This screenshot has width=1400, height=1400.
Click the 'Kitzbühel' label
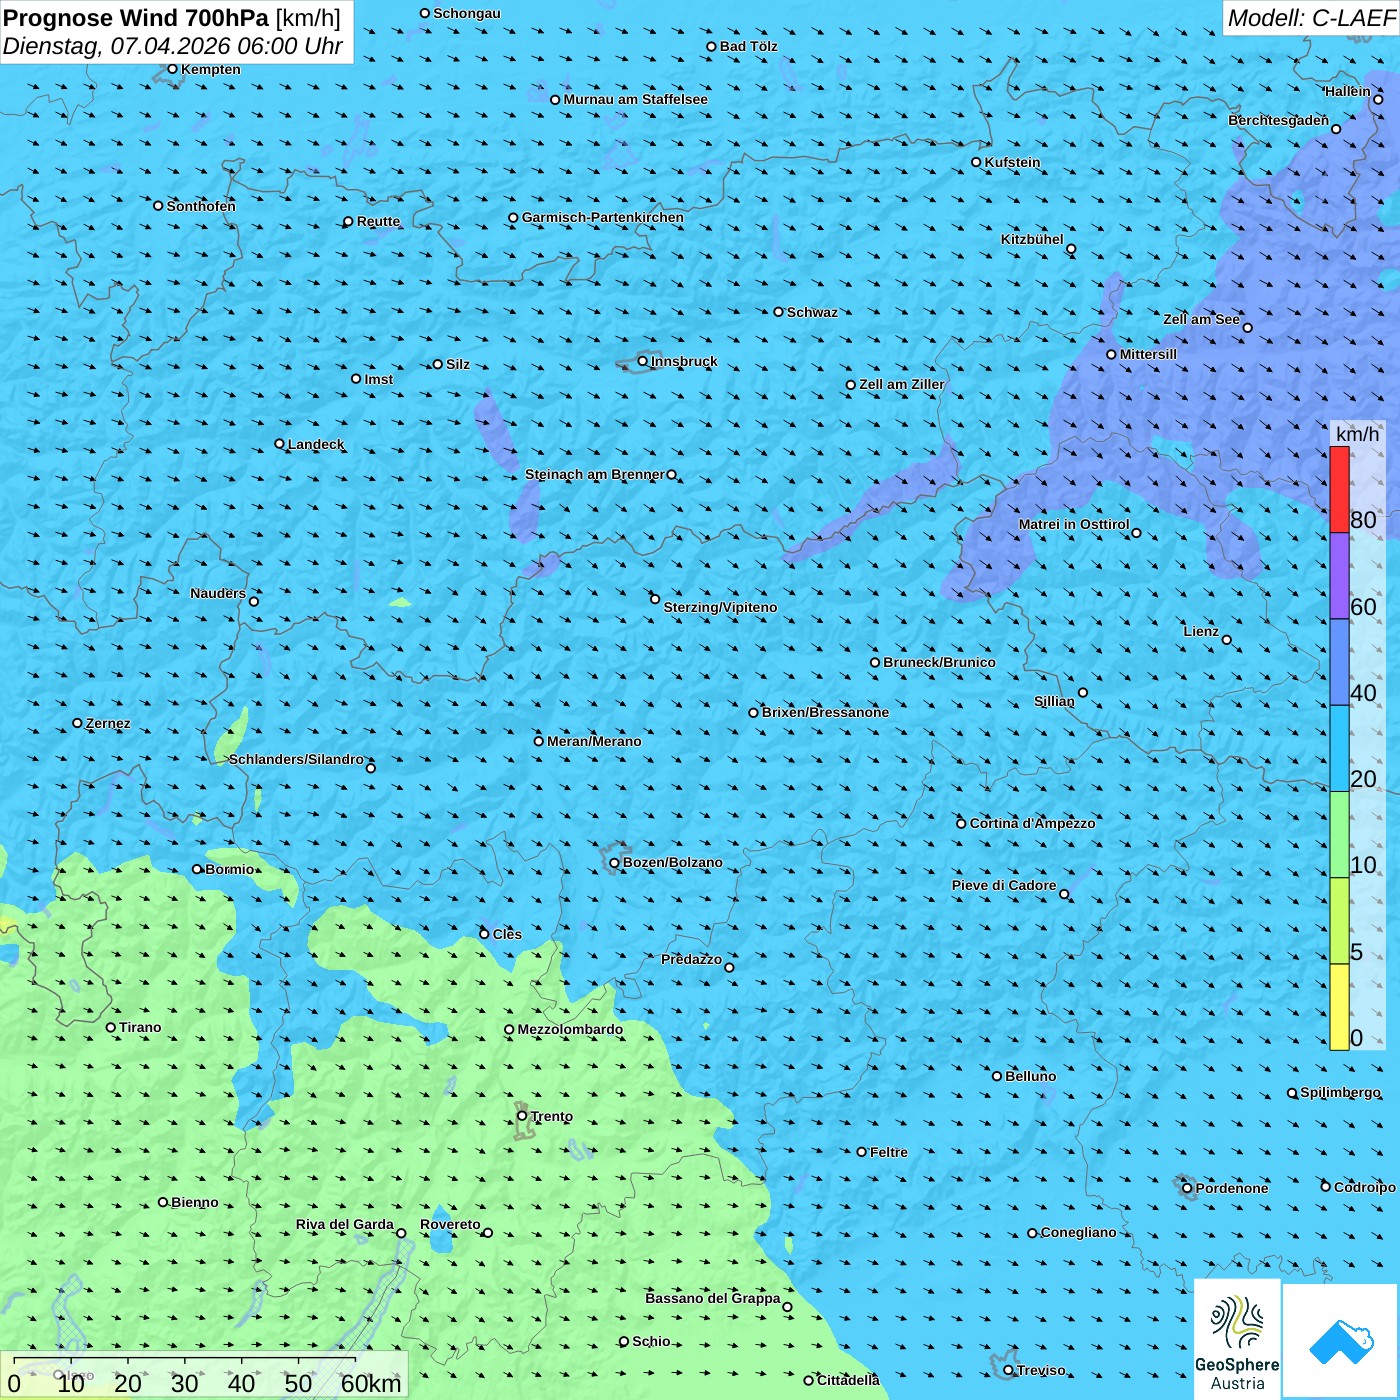click(x=1032, y=239)
